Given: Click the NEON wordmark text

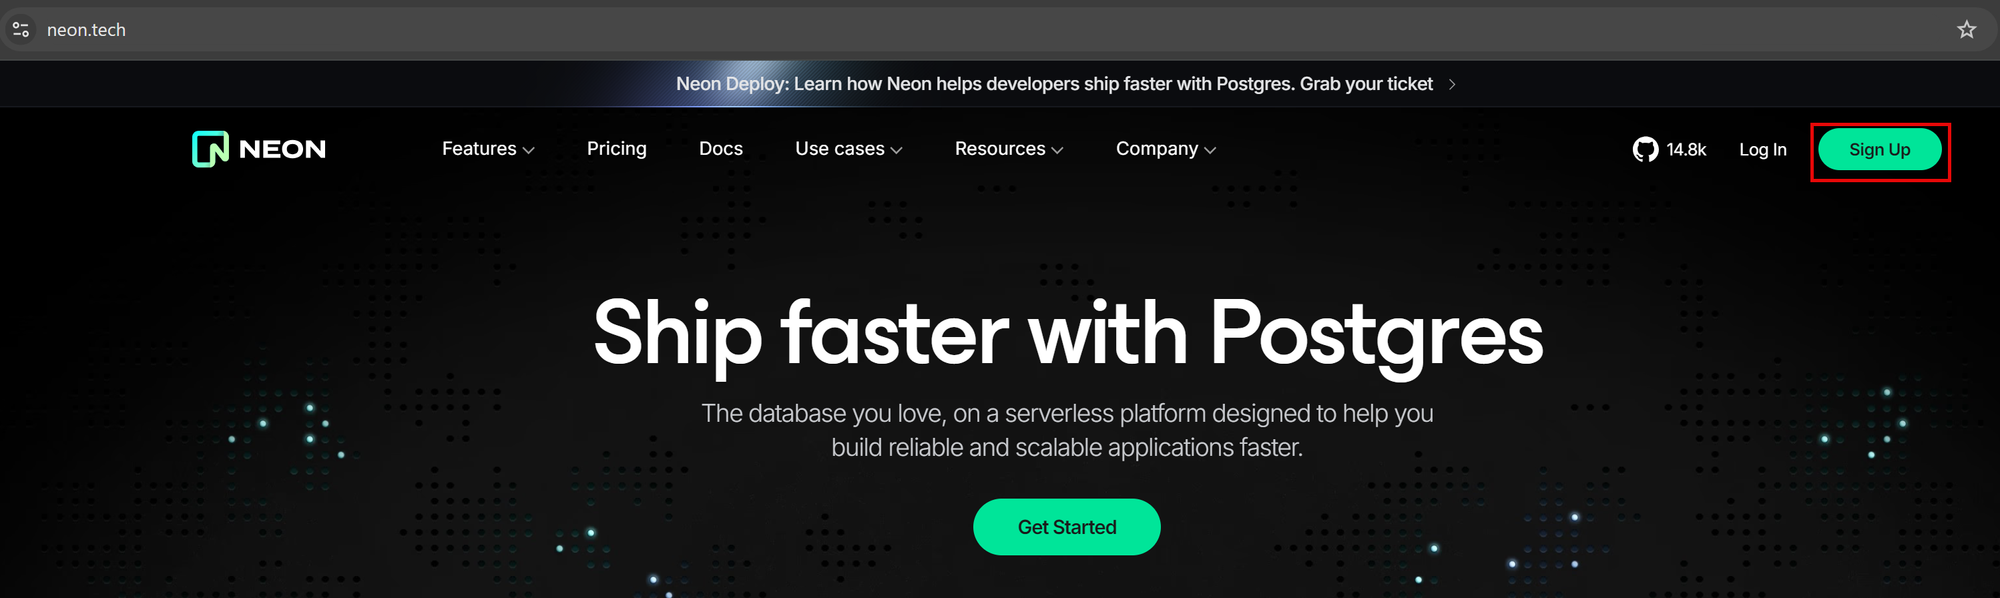Looking at the screenshot, I should pos(283,149).
